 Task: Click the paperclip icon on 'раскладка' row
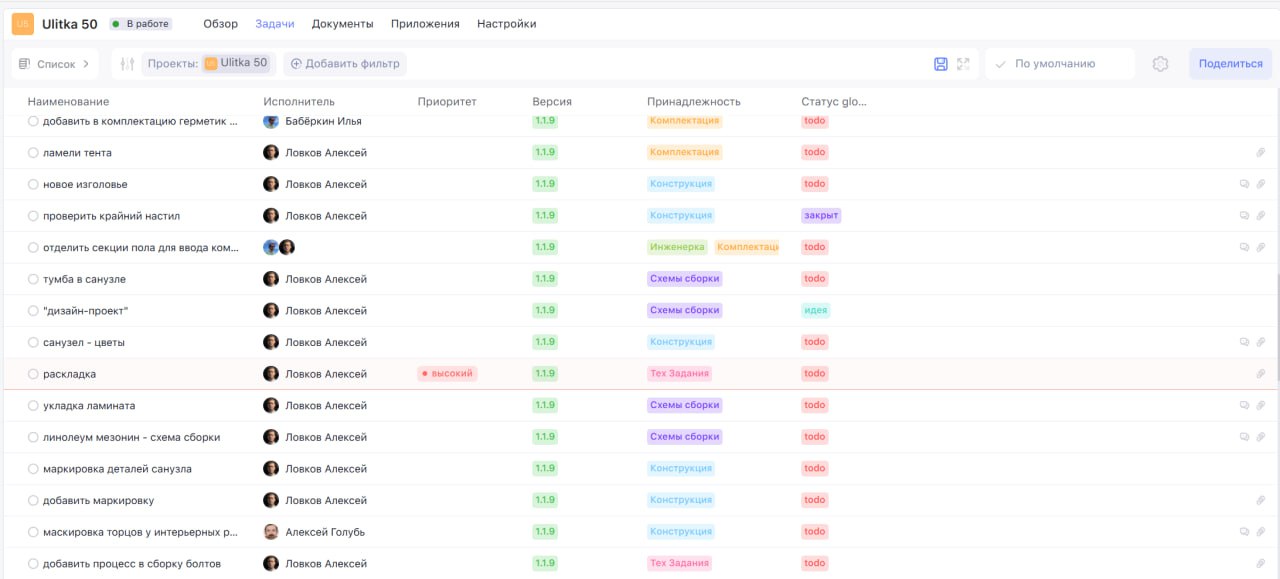tap(1261, 374)
